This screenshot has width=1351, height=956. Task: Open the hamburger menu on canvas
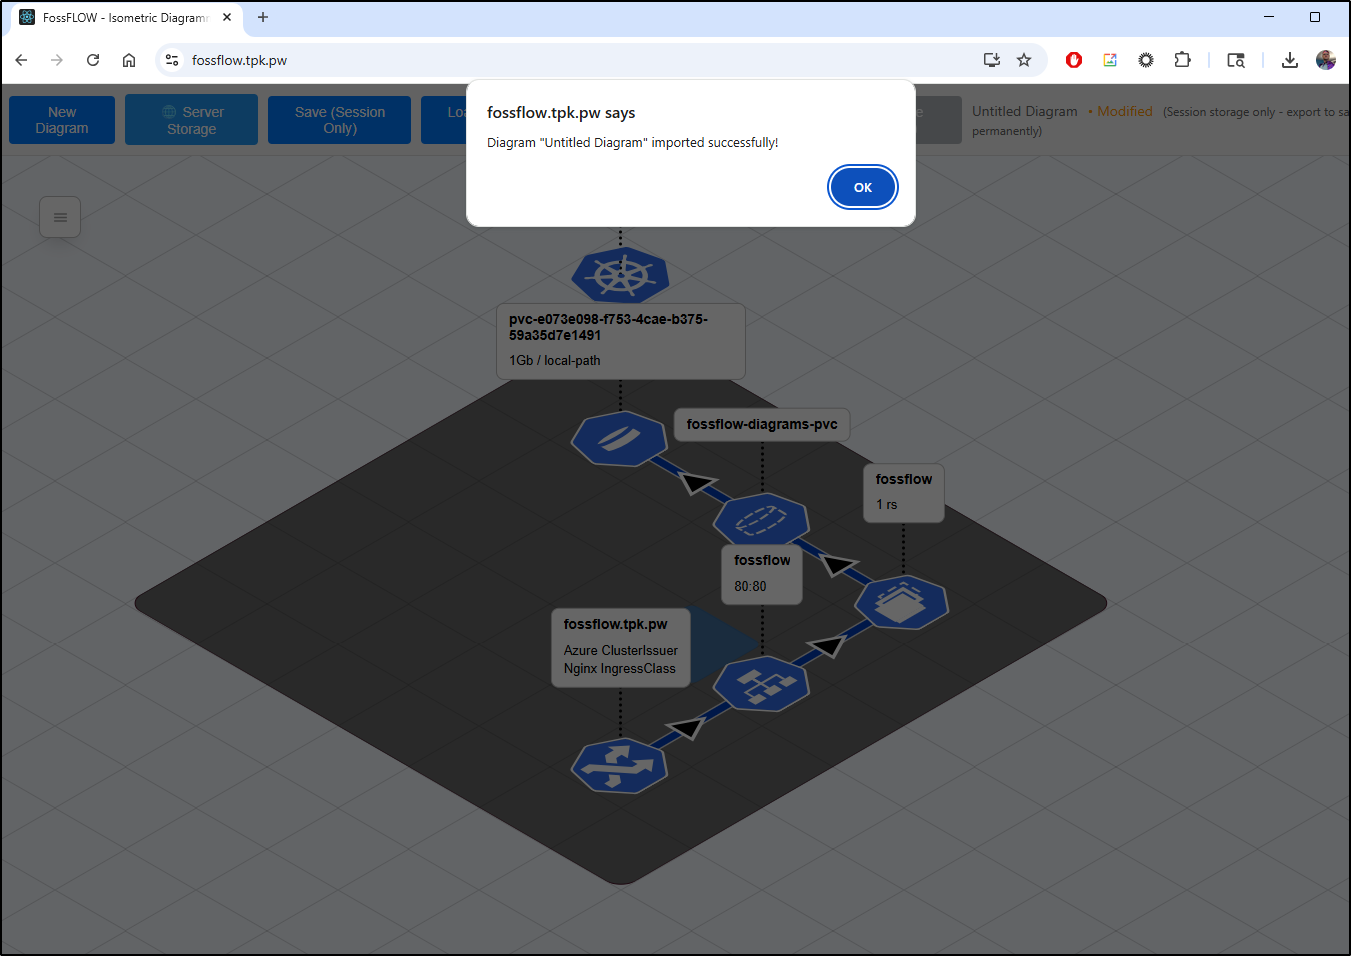pyautogui.click(x=60, y=217)
